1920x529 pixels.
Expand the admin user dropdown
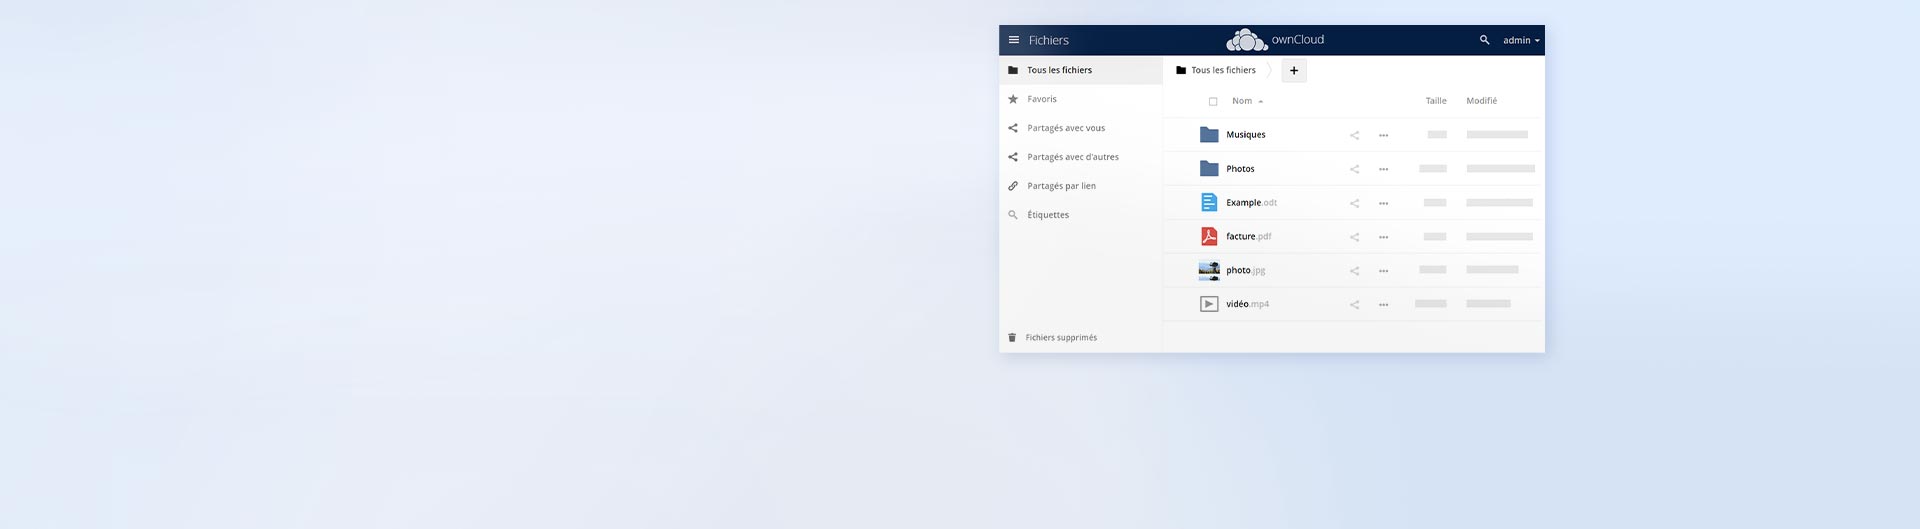click(1521, 40)
